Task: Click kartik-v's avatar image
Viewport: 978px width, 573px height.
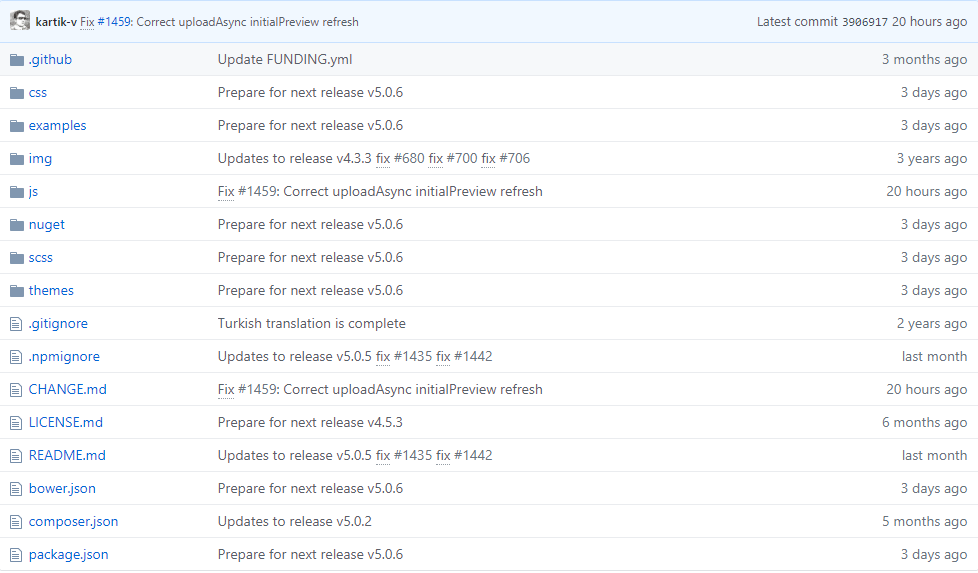Action: tap(20, 21)
